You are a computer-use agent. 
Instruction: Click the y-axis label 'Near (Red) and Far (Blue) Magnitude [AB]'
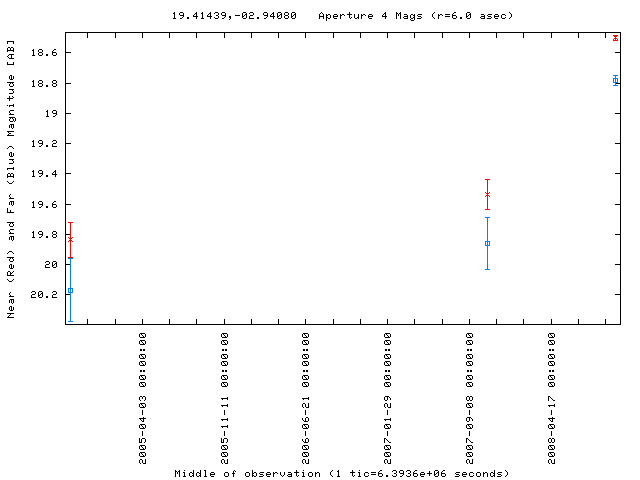[11, 179]
